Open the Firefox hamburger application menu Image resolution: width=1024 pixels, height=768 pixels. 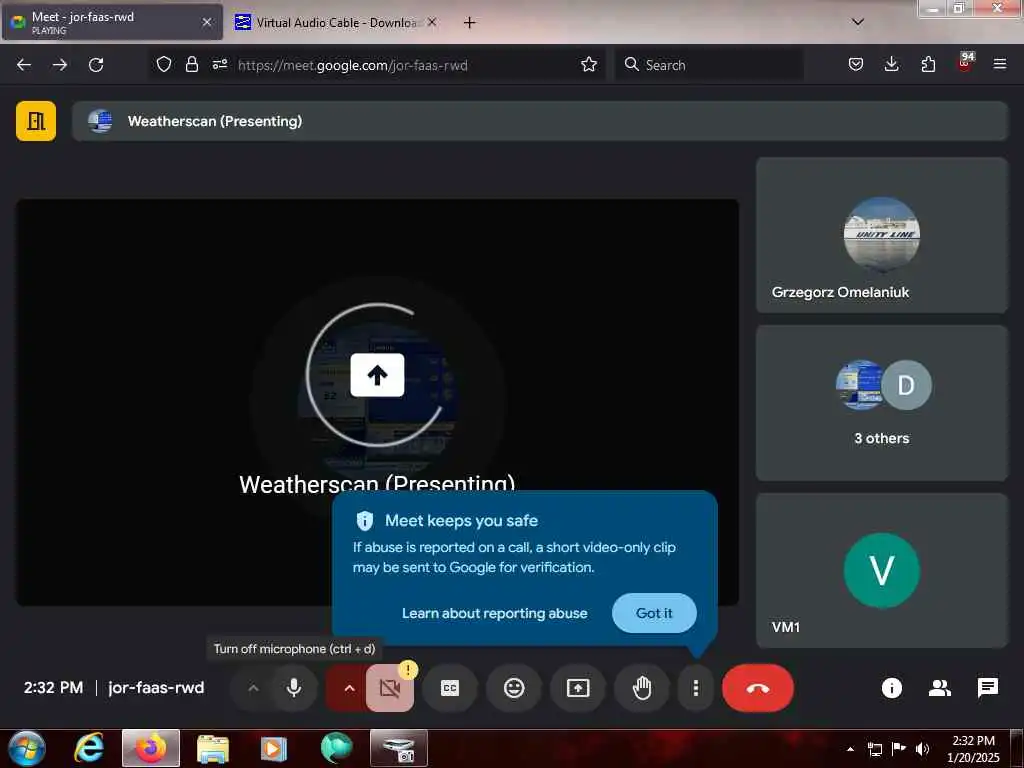coord(999,64)
